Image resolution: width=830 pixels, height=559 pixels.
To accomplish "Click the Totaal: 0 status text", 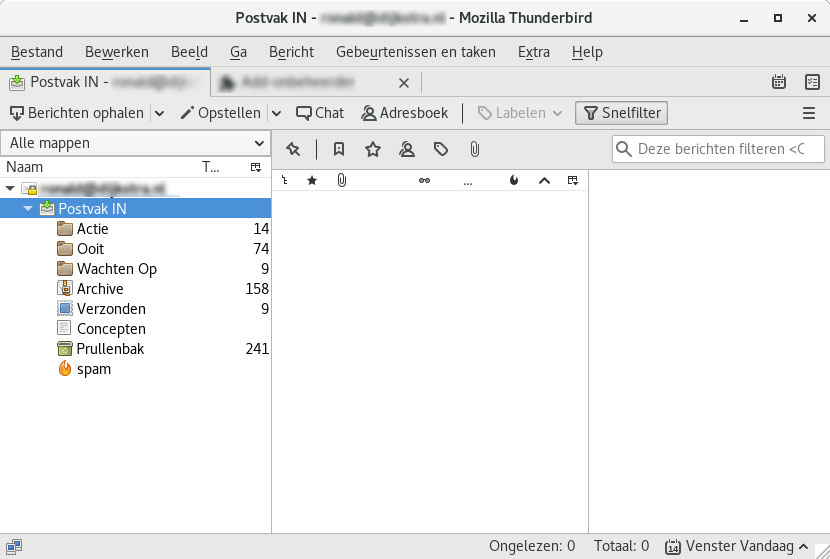I will (621, 546).
